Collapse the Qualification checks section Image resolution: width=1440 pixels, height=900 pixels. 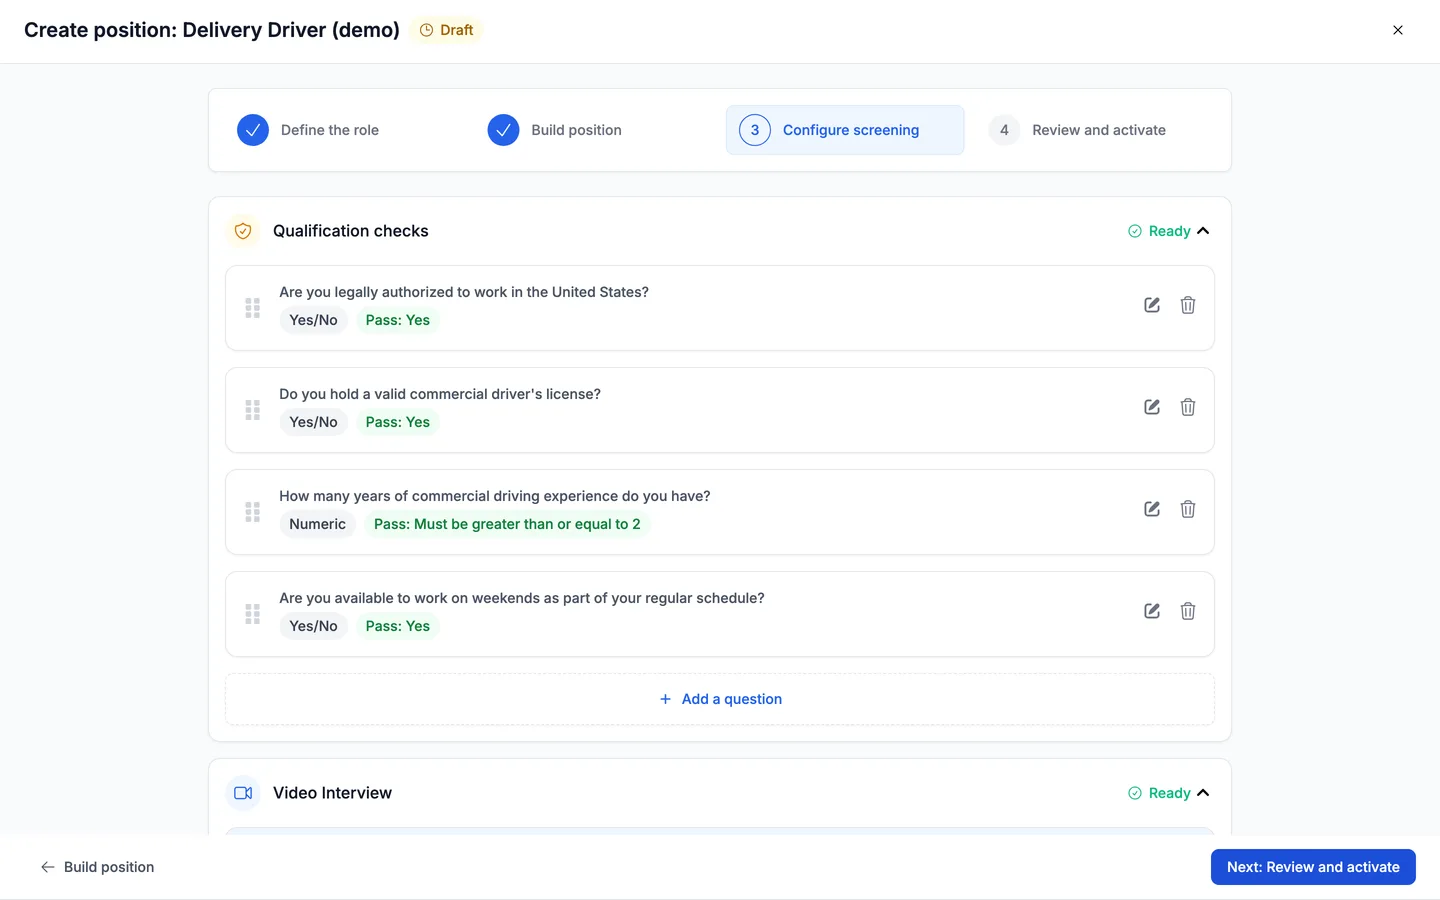point(1203,231)
